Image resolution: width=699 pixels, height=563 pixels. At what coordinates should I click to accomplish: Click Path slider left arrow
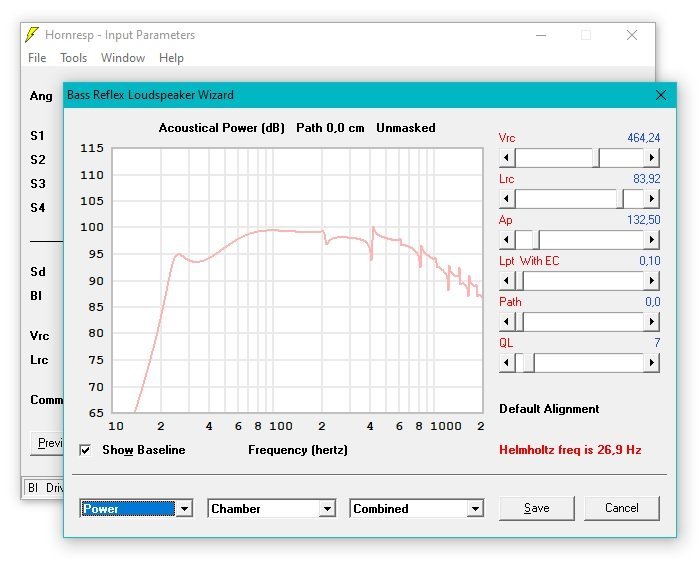507,322
